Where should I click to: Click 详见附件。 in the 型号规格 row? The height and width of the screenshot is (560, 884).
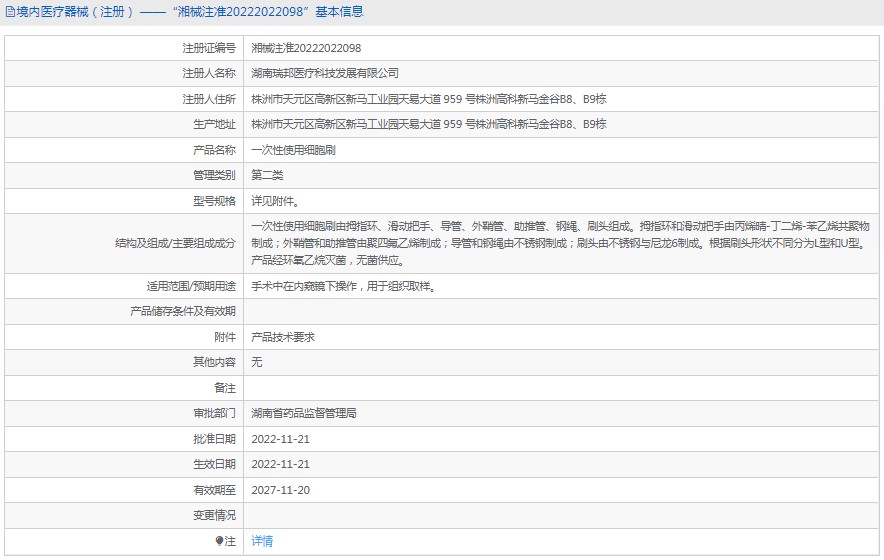coord(274,201)
